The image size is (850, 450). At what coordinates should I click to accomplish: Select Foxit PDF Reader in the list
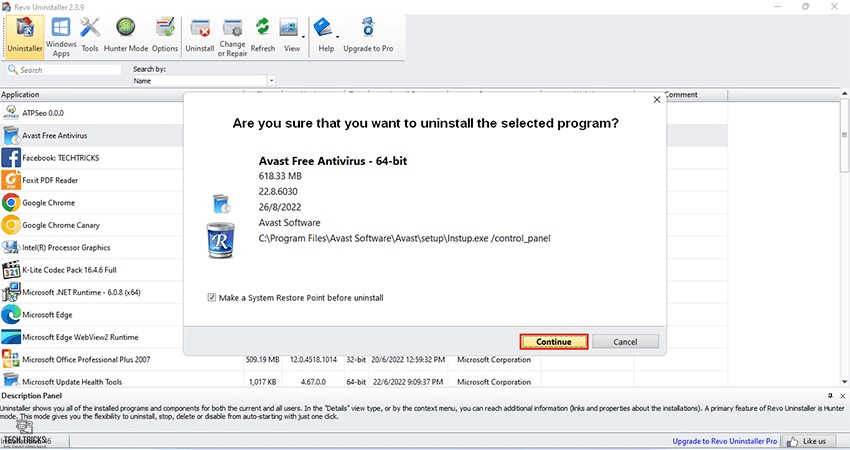coord(92,180)
